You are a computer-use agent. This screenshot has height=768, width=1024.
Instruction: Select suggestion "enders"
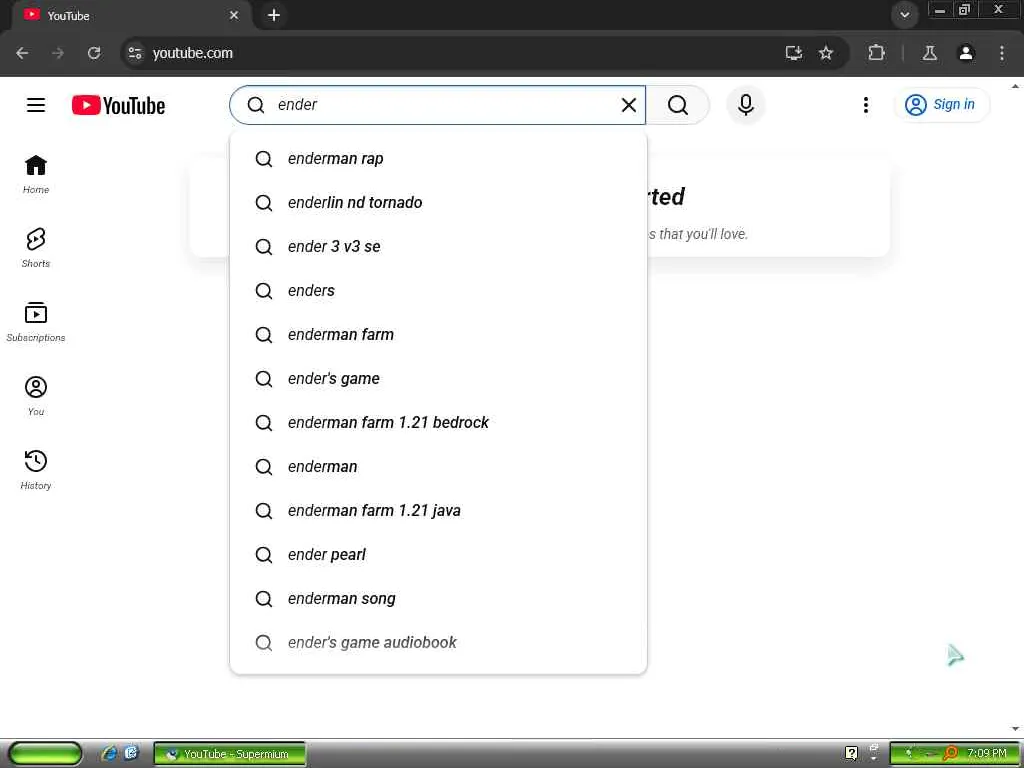[x=438, y=291]
